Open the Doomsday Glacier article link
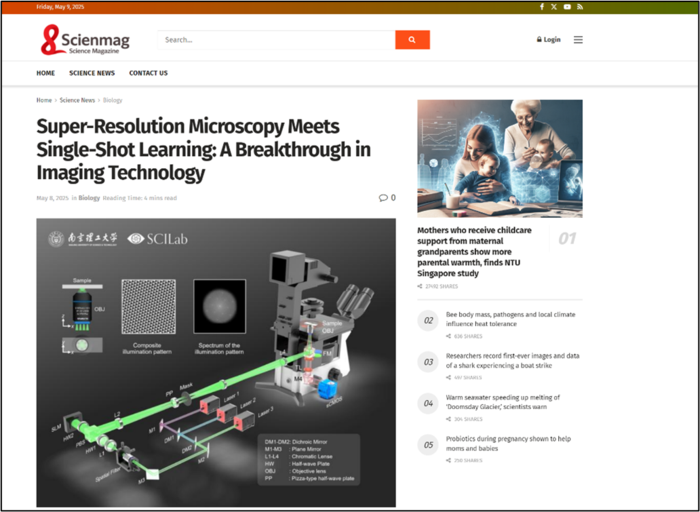This screenshot has height=512, width=700. (503, 402)
